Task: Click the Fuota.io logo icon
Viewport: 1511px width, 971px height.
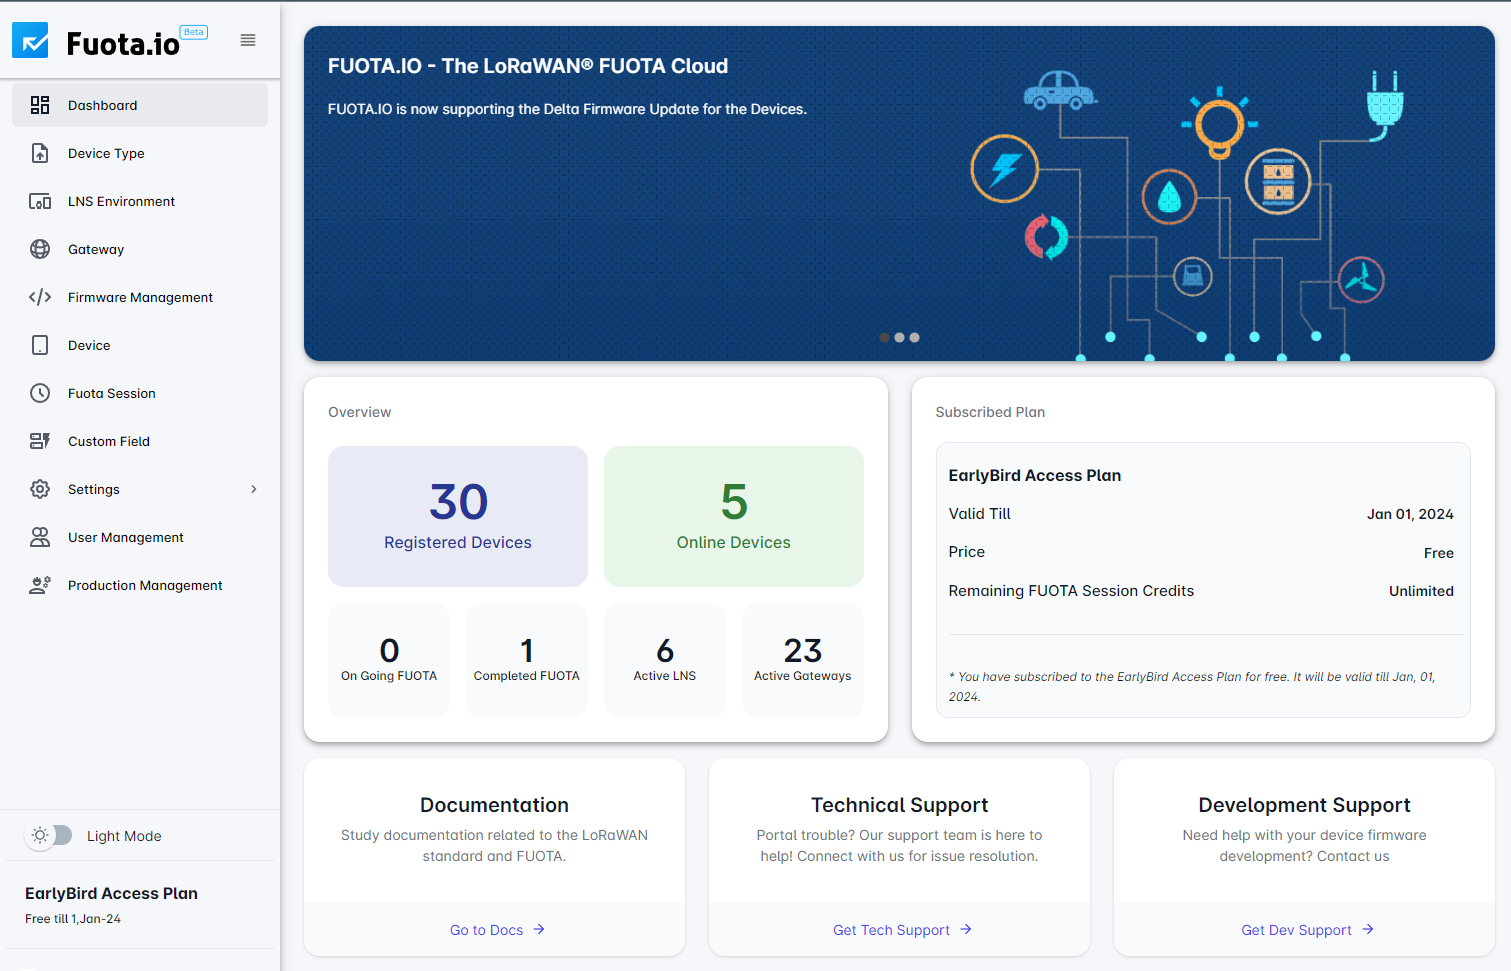Action: 30,40
